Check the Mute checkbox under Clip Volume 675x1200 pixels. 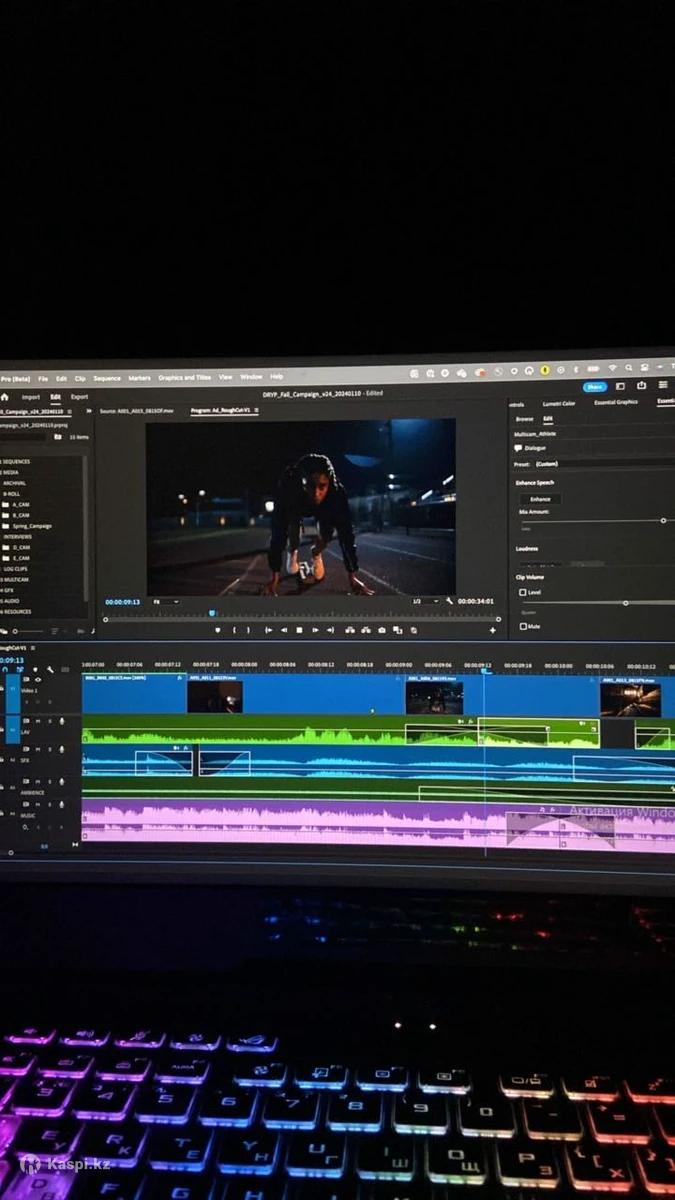click(523, 626)
